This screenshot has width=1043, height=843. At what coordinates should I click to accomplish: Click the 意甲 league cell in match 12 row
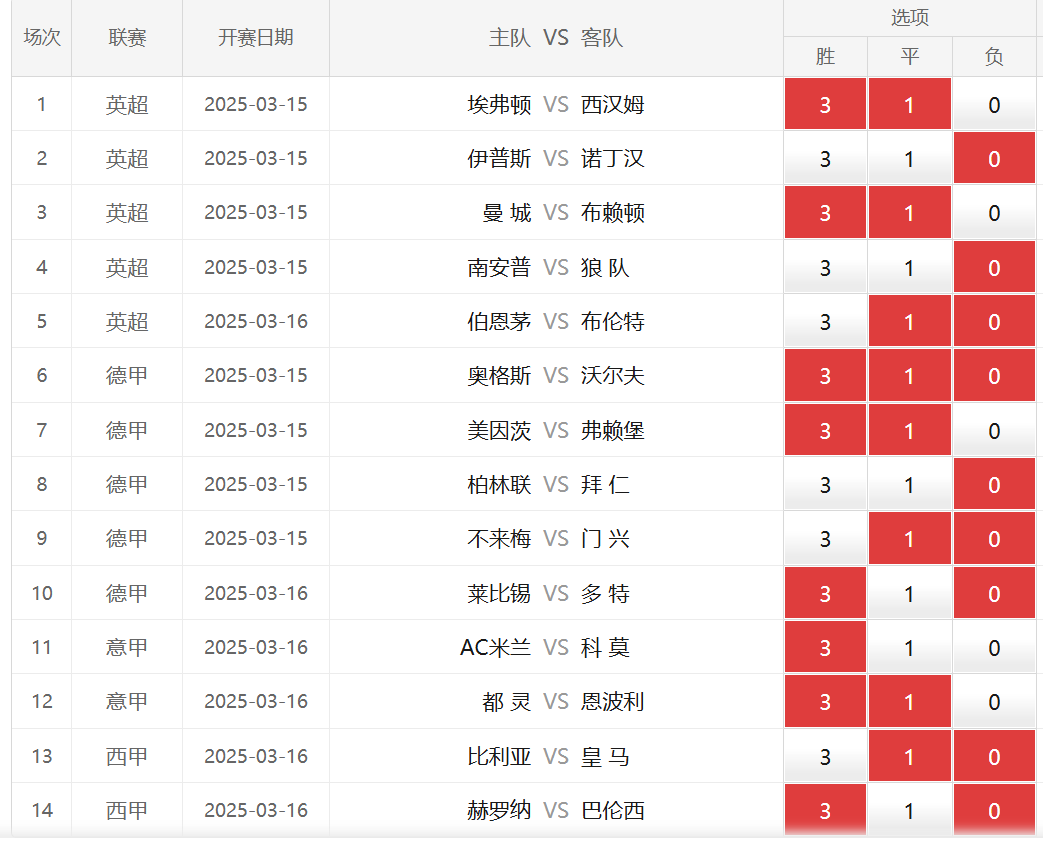click(127, 701)
